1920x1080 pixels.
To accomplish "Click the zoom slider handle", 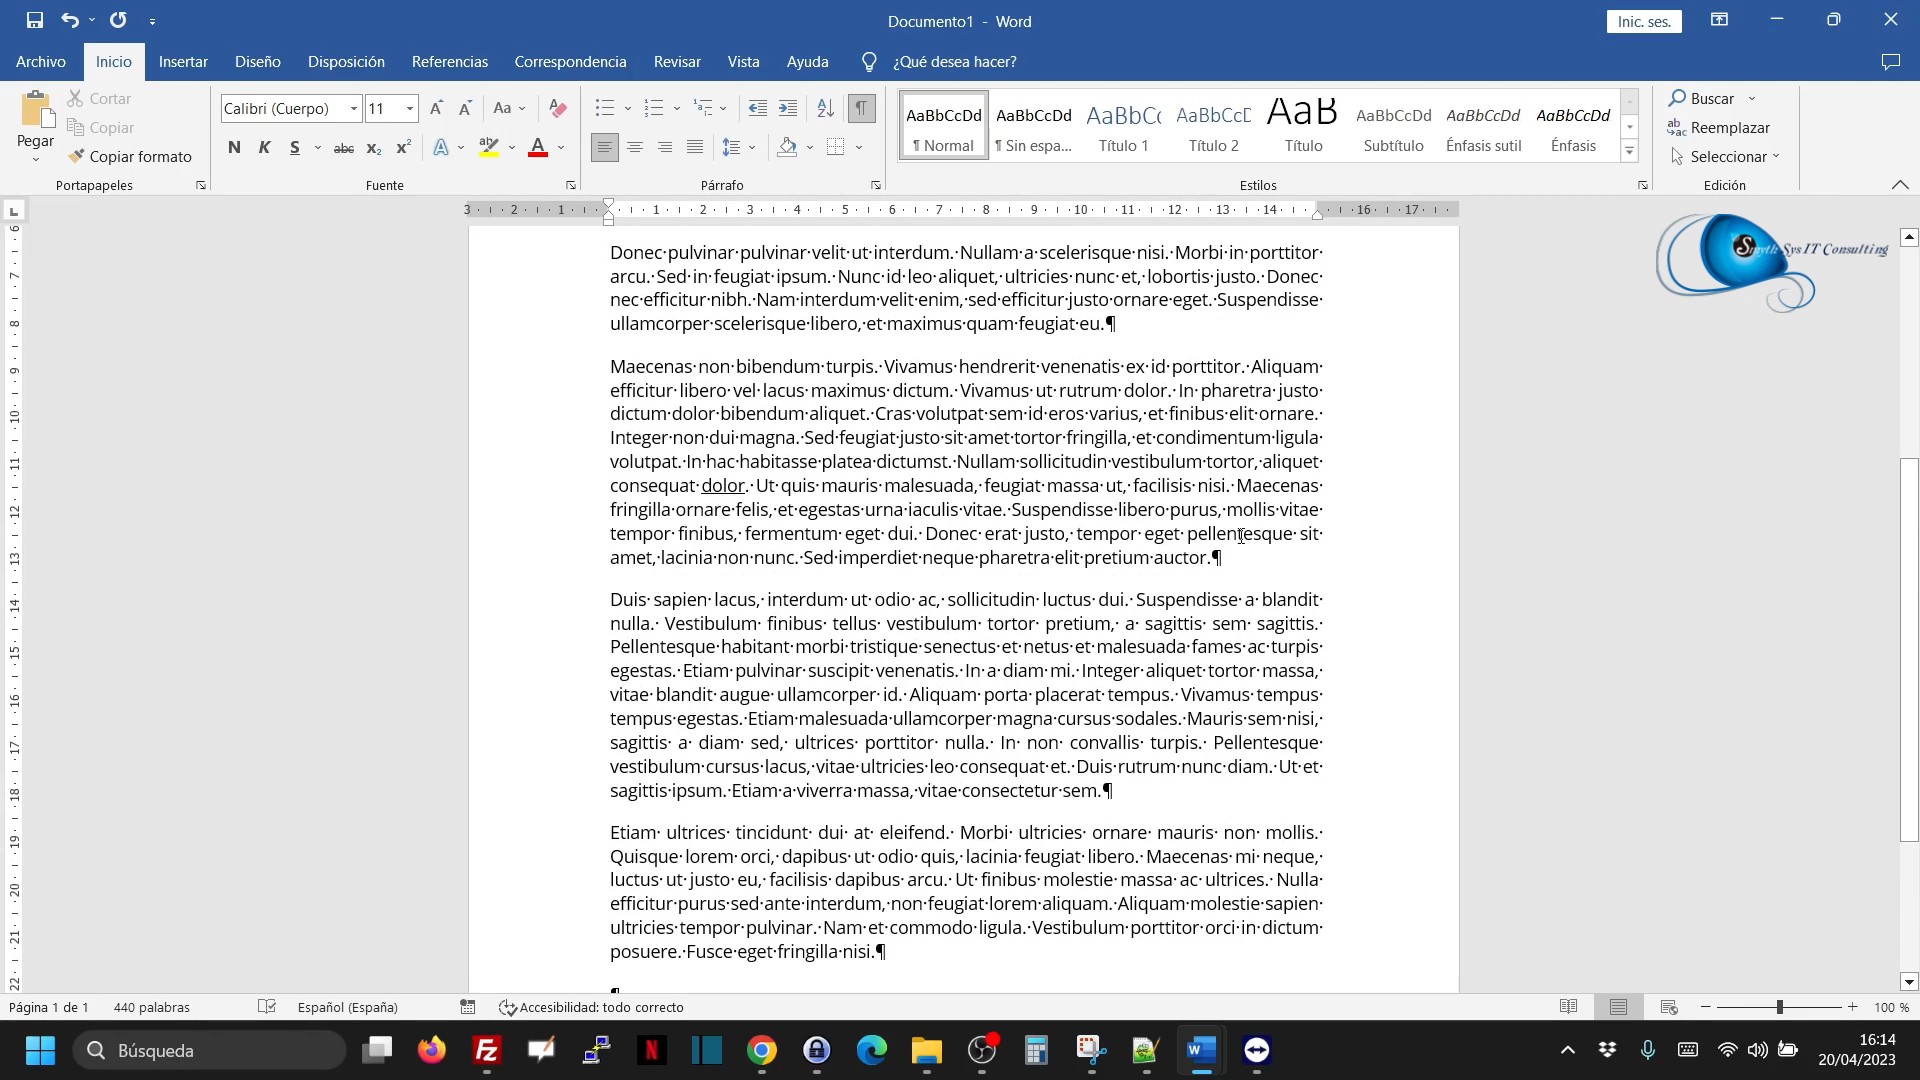I will click(1779, 1007).
